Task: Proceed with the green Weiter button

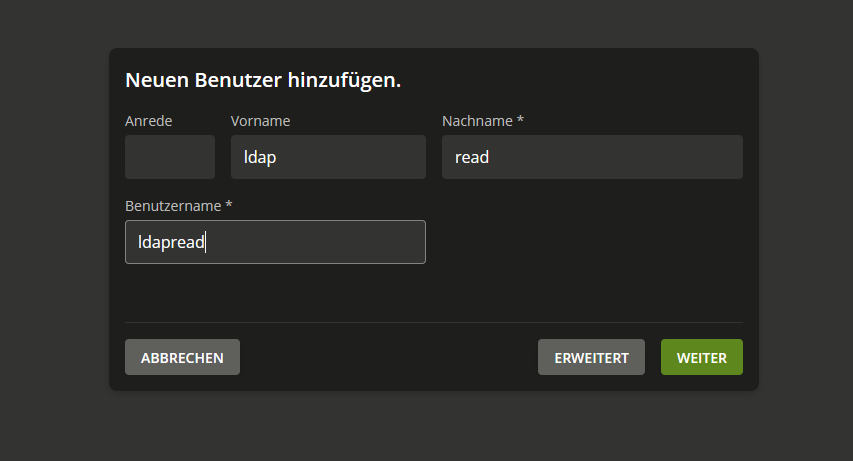Action: click(x=701, y=357)
